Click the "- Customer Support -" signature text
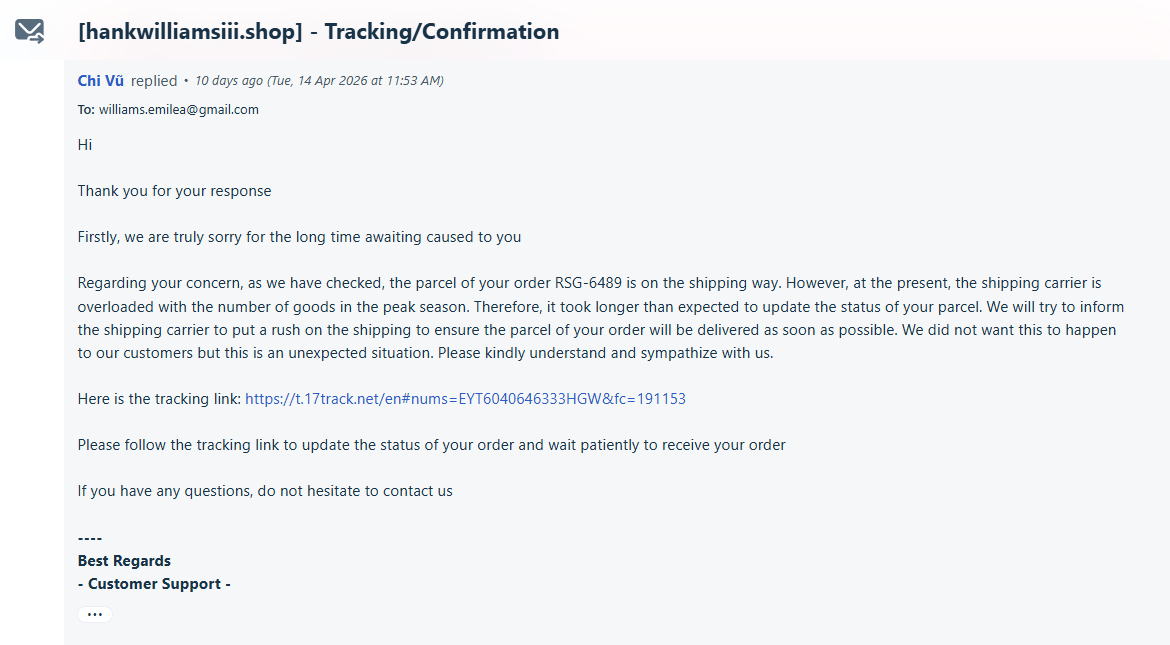This screenshot has width=1170, height=645. [154, 584]
